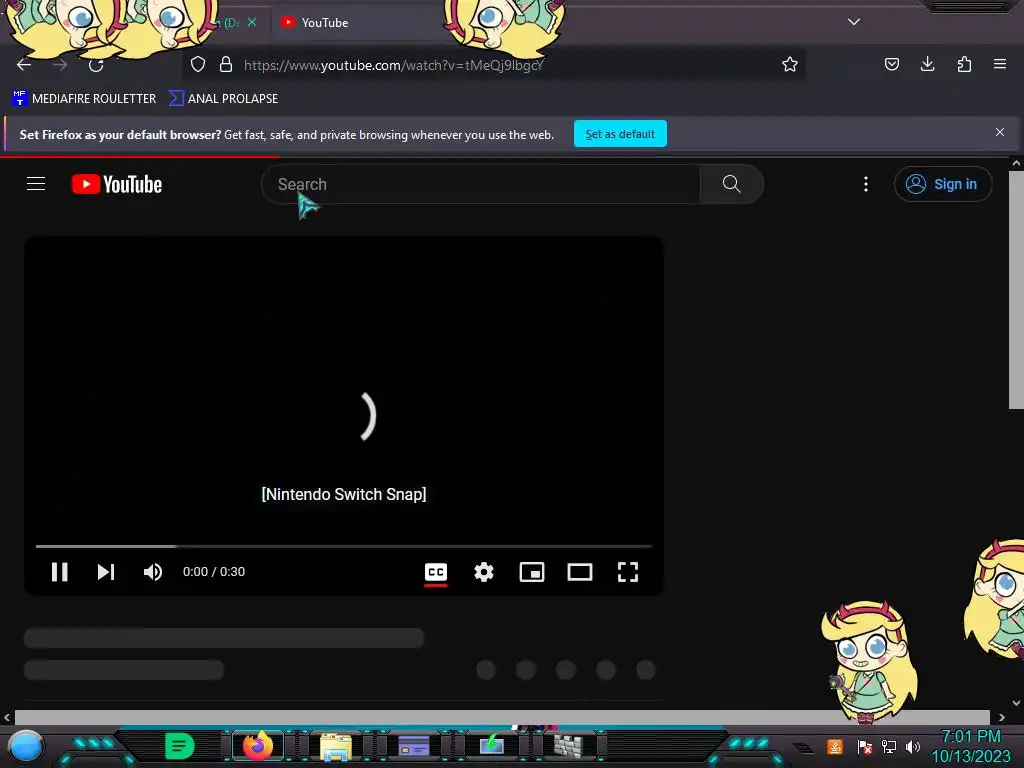The width and height of the screenshot is (1024, 768).
Task: Click the taskbar clock and date
Action: (970, 746)
